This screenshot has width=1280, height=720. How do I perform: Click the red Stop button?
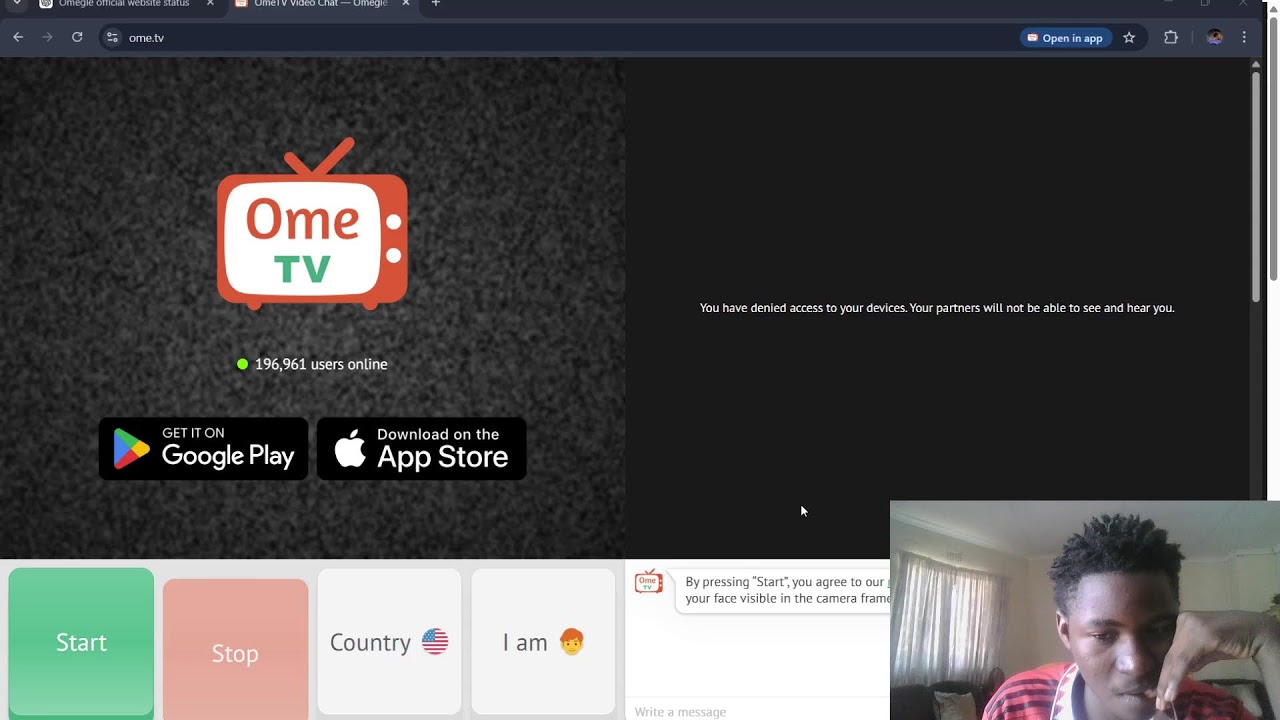coord(235,649)
